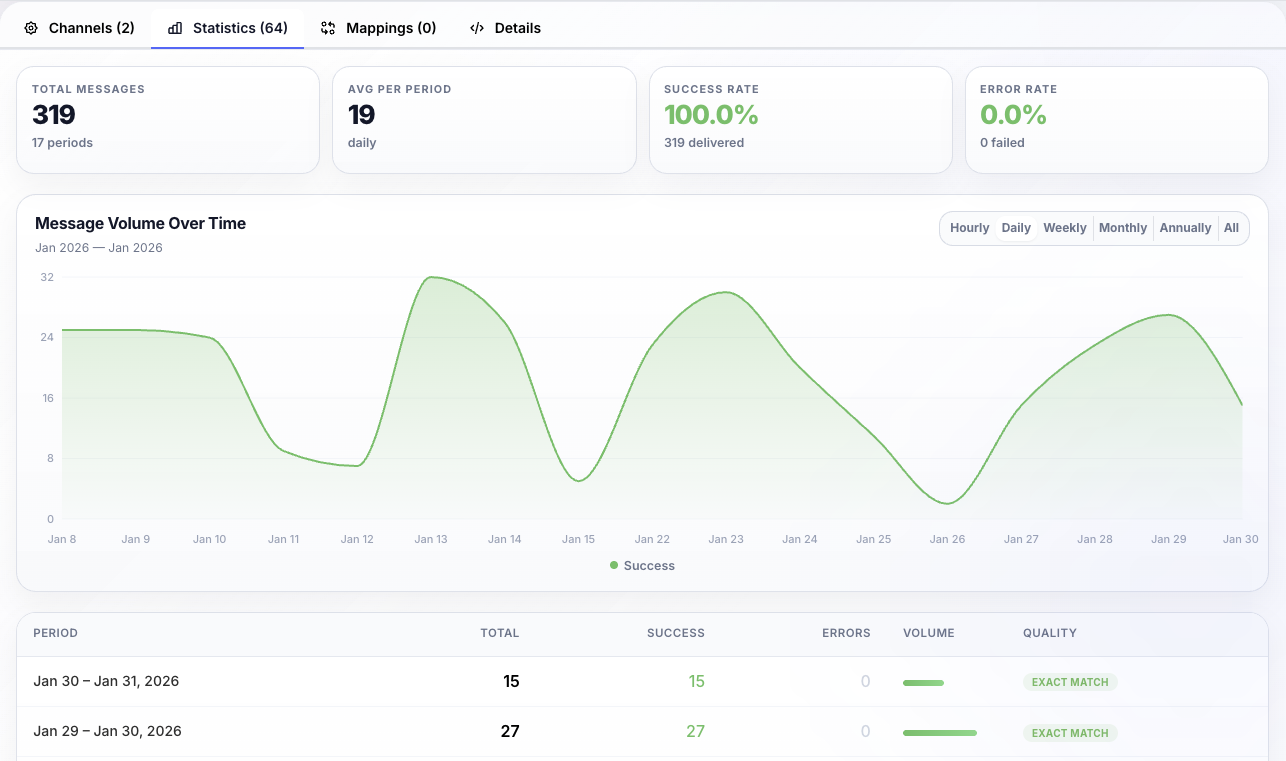The width and height of the screenshot is (1286, 761).
Task: Click the 17 periods text
Action: [x=62, y=143]
